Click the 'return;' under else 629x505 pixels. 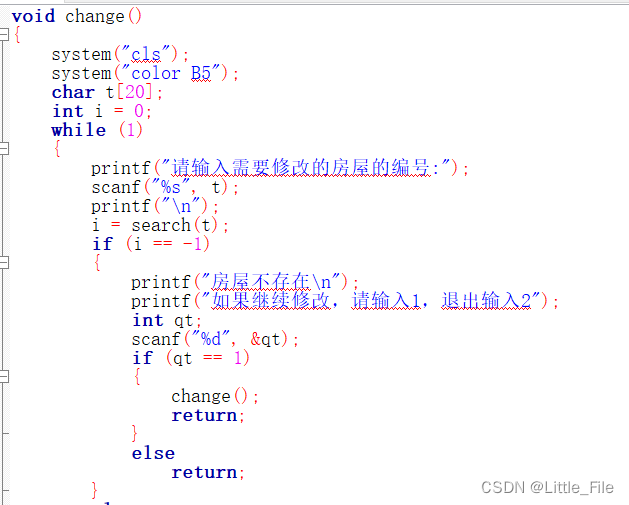[x=208, y=473]
